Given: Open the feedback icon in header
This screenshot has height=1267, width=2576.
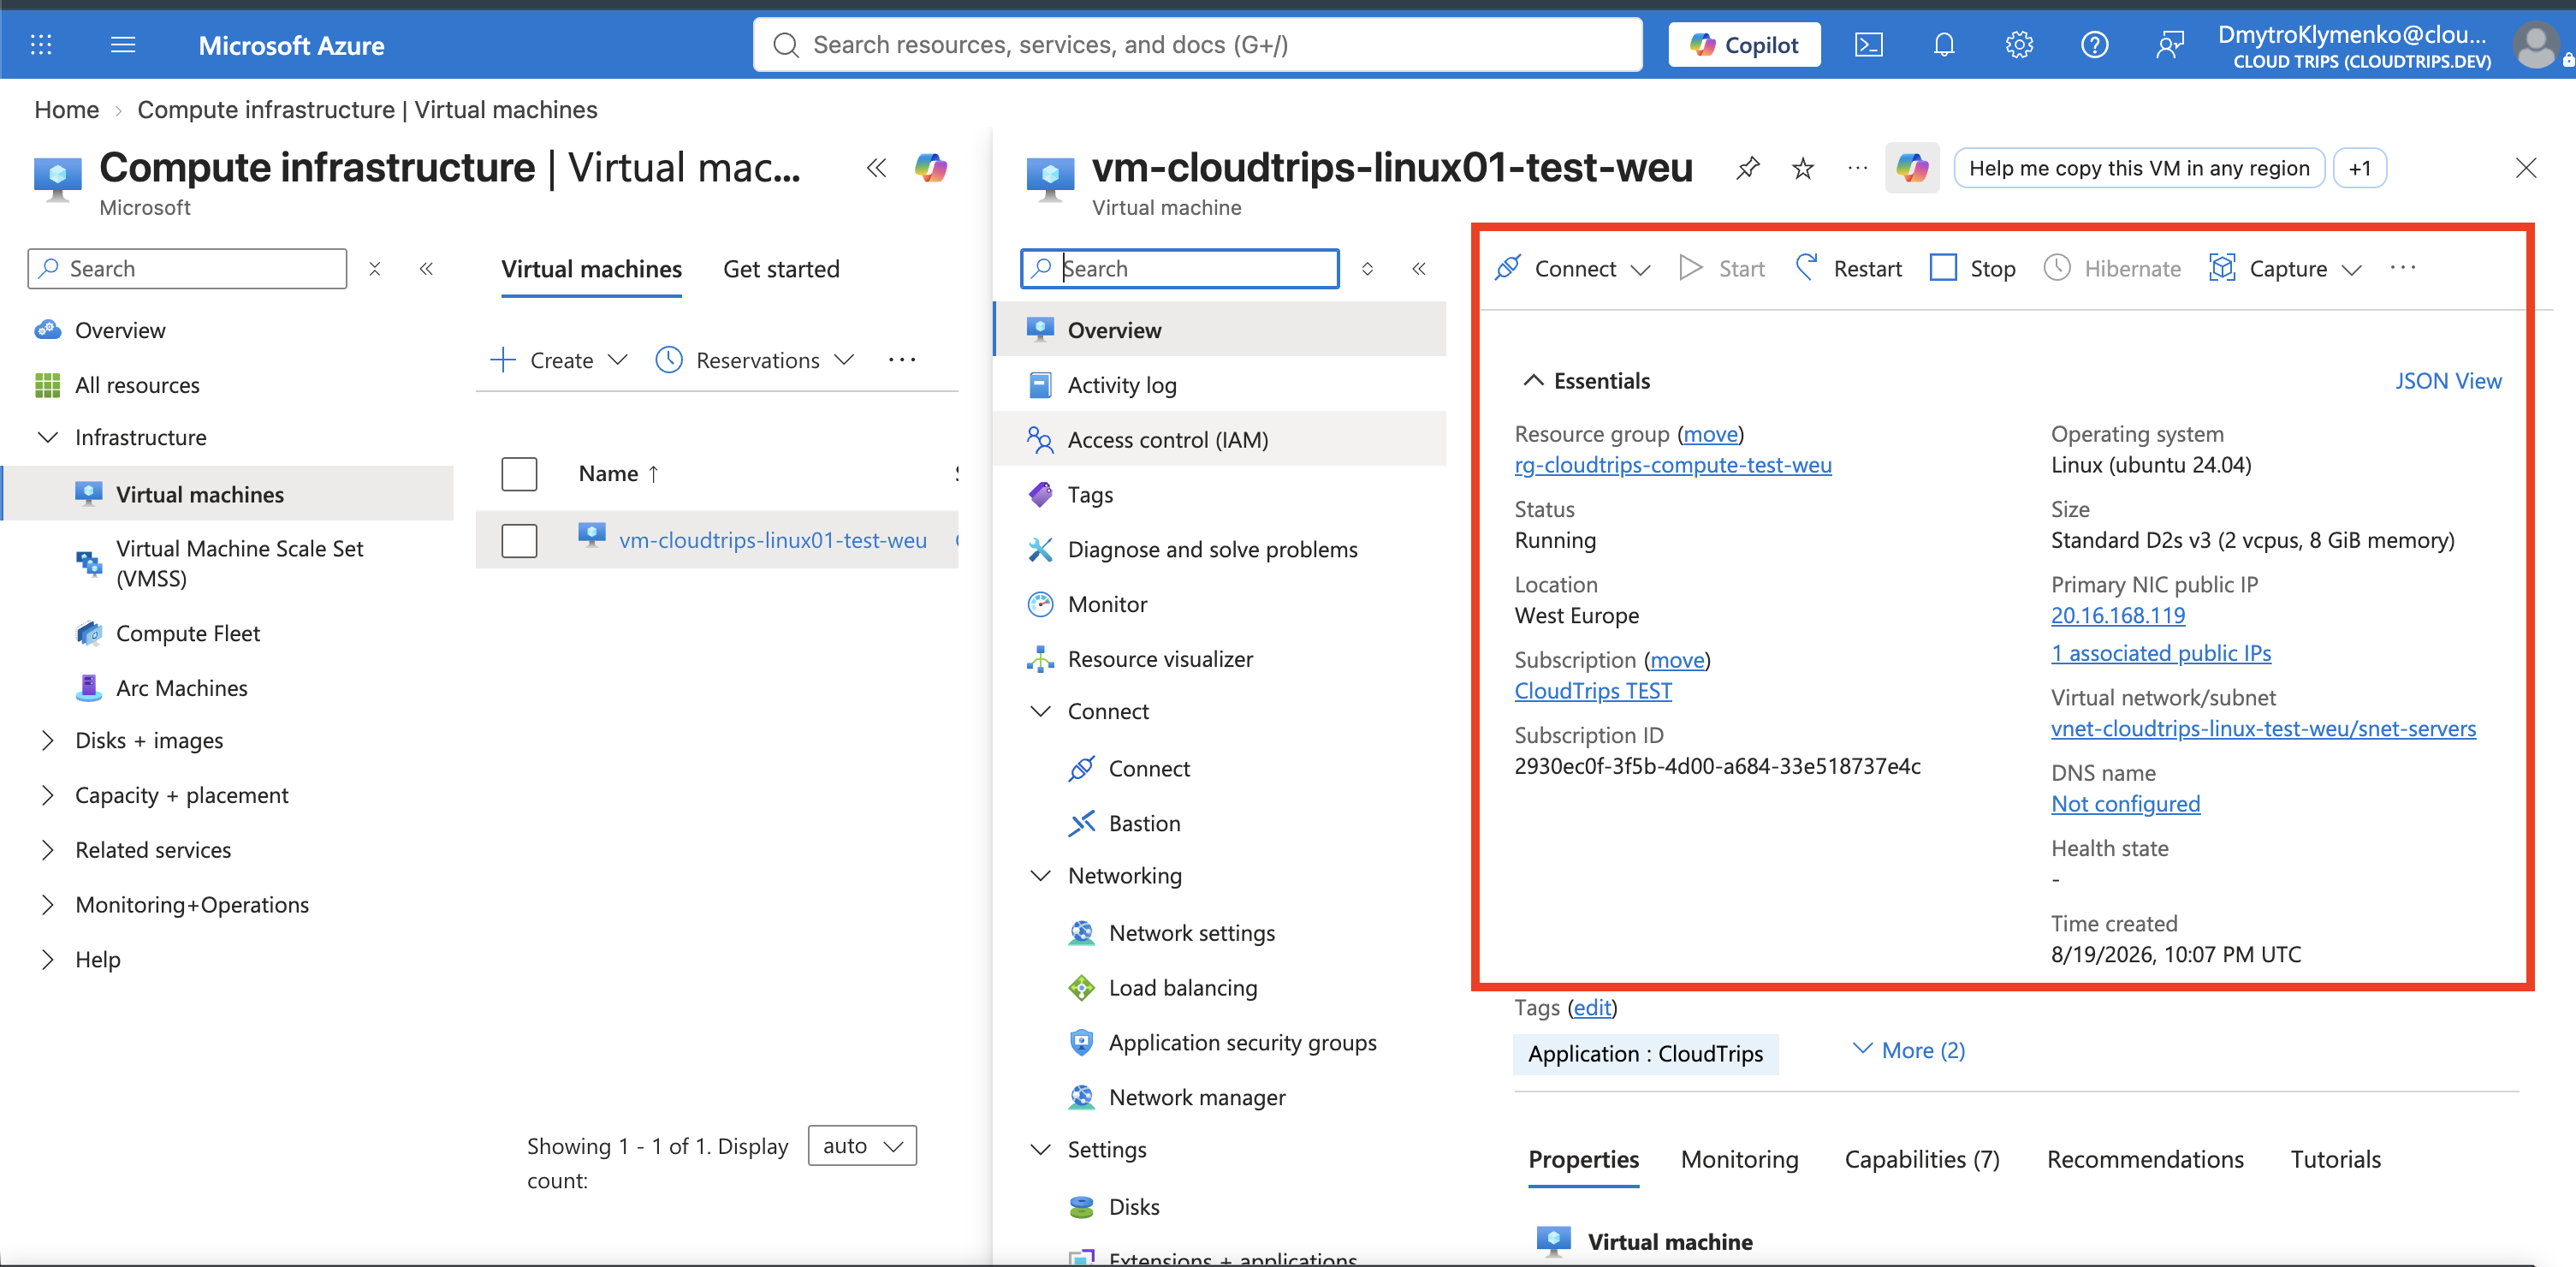Looking at the screenshot, I should pos(2169,45).
